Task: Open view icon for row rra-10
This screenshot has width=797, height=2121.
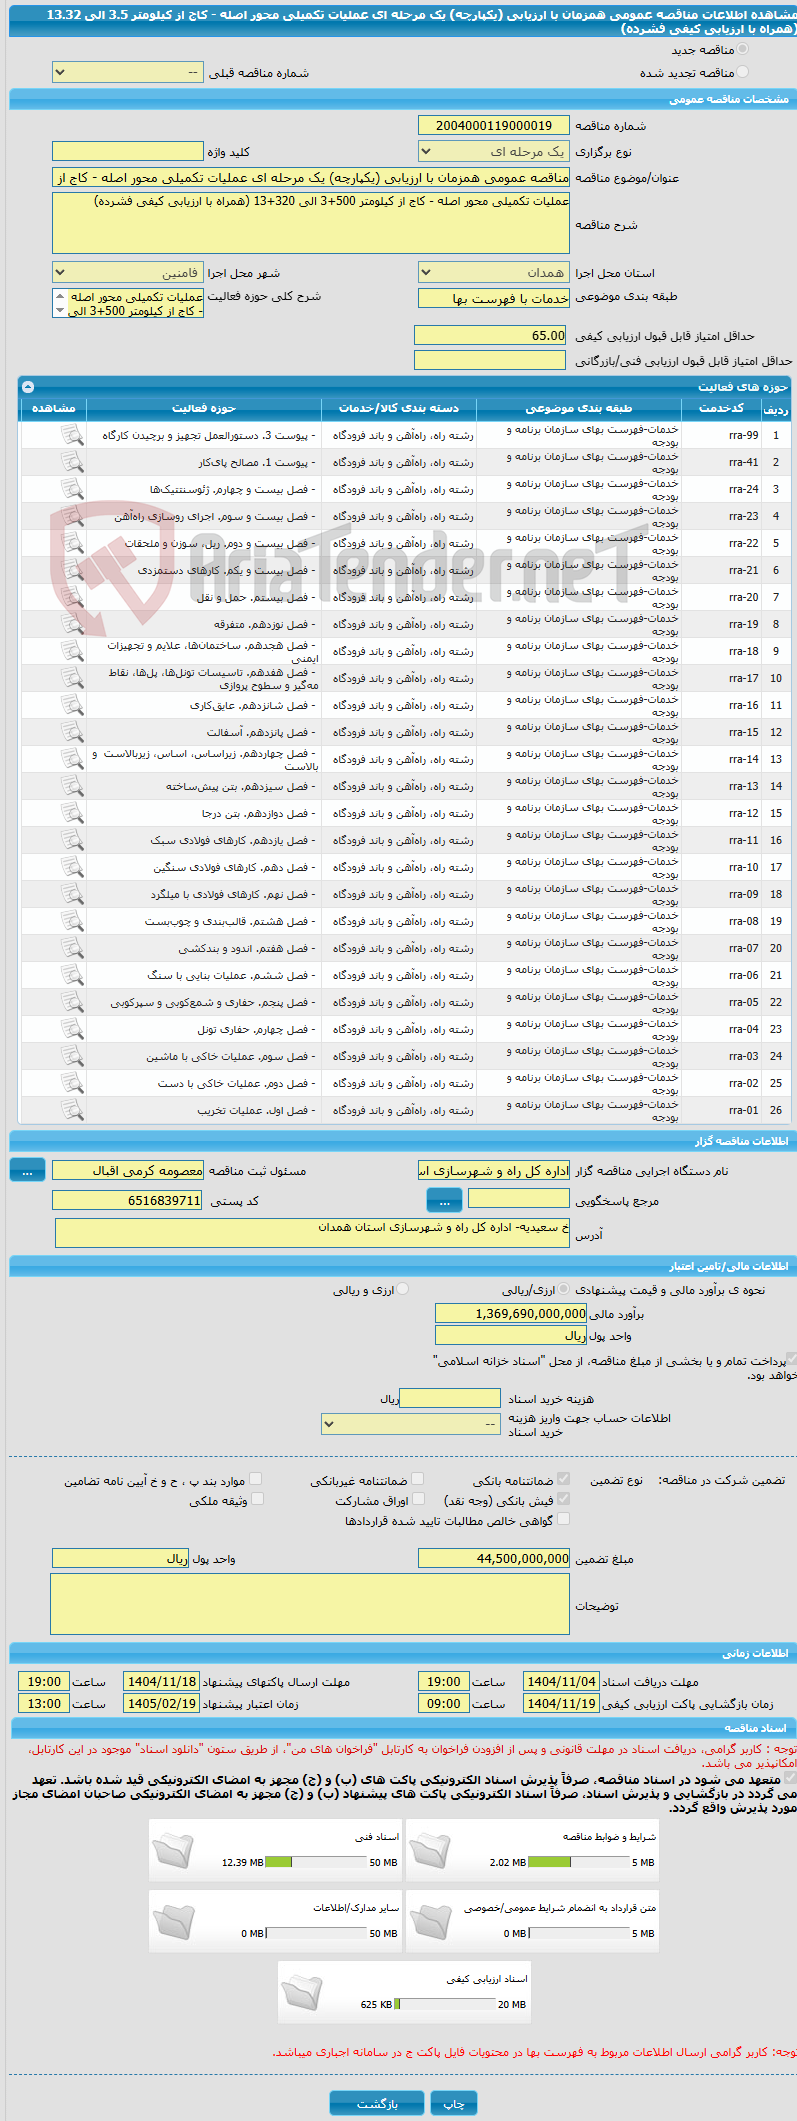Action: pyautogui.click(x=72, y=867)
